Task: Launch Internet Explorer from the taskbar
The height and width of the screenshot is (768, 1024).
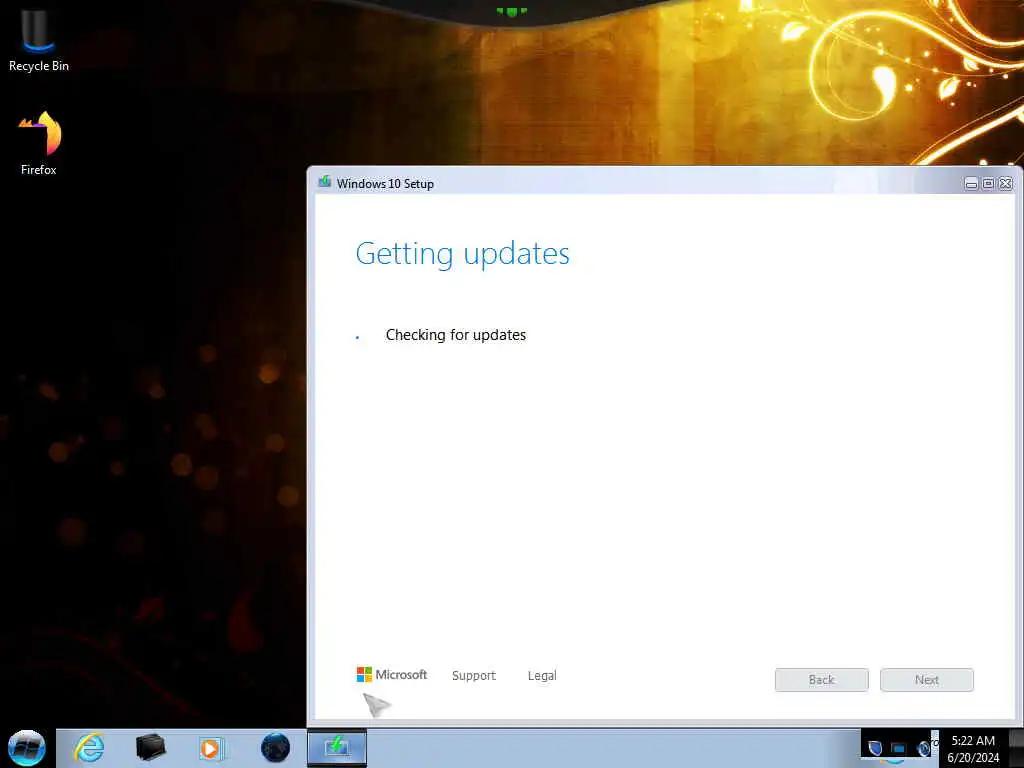Action: [89, 747]
